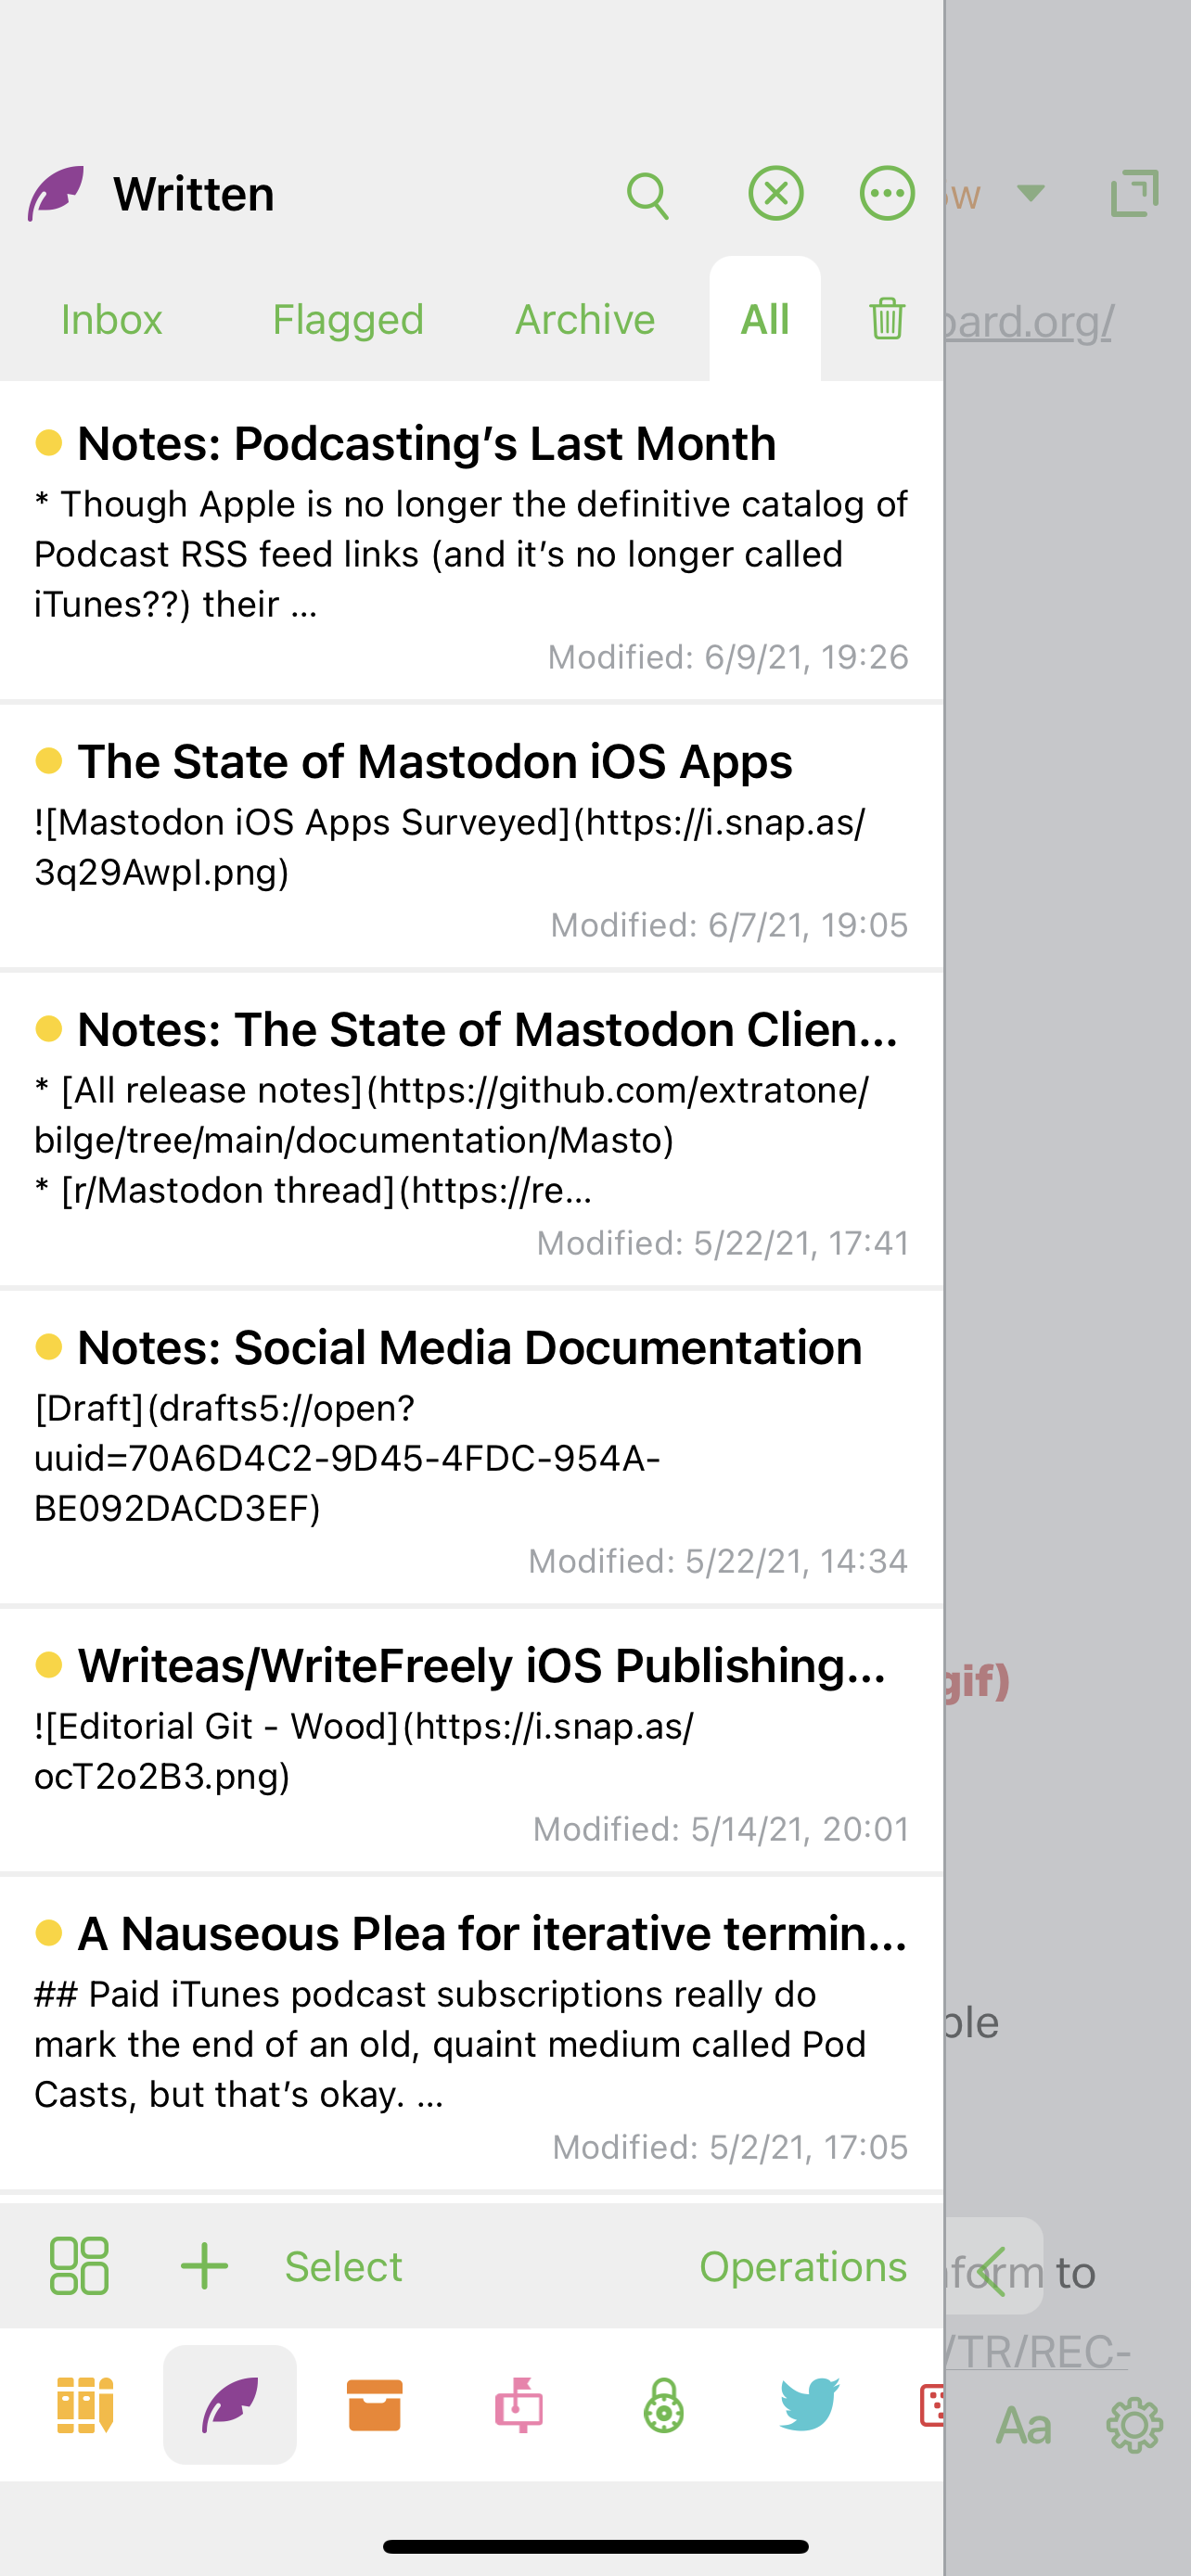The image size is (1191, 2576).
Task: Select the pink mailbox workspace icon
Action: point(519,2405)
